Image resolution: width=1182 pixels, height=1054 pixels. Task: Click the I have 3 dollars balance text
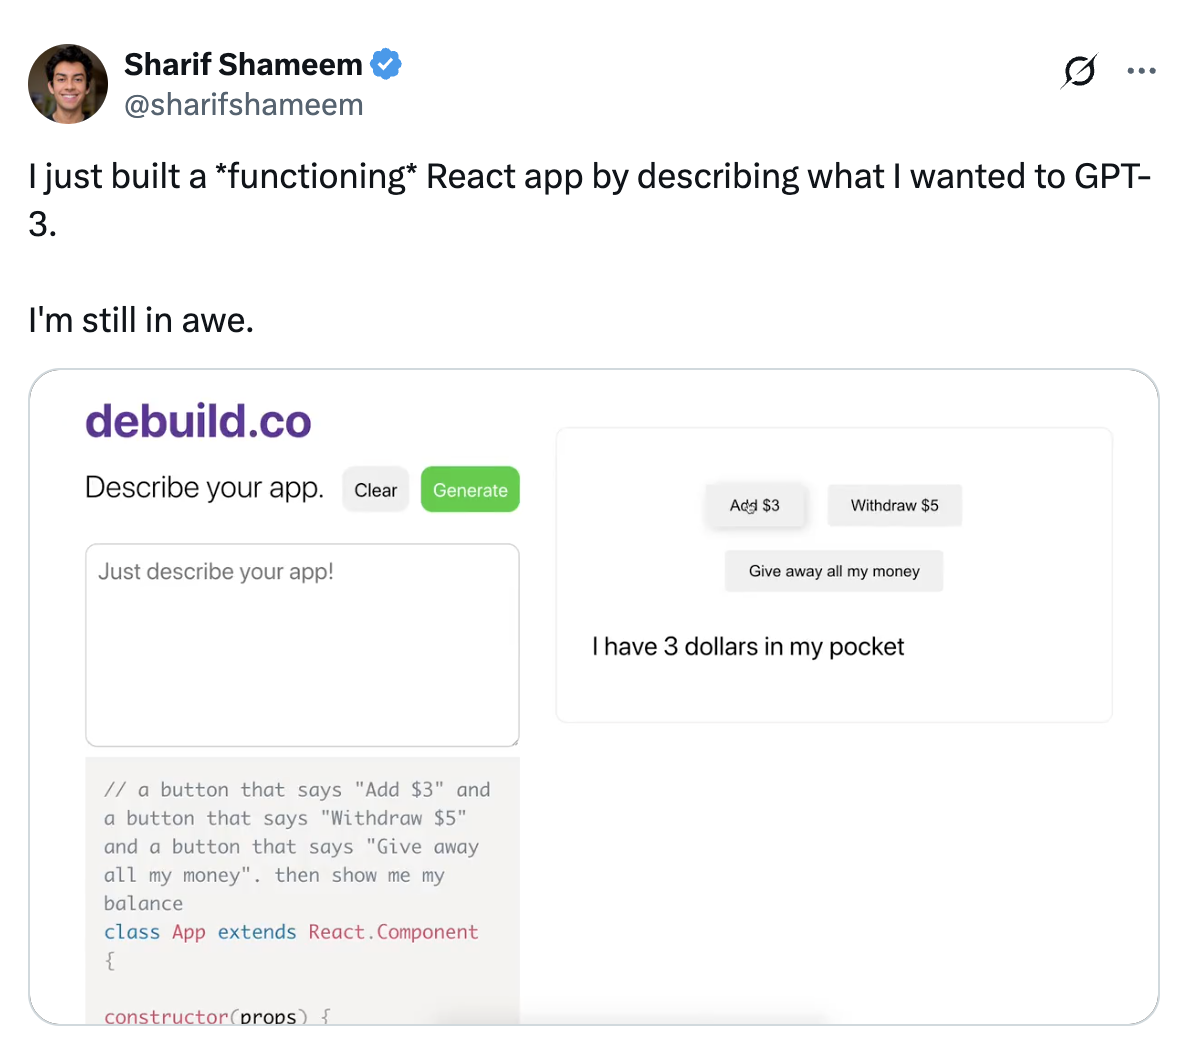click(748, 647)
